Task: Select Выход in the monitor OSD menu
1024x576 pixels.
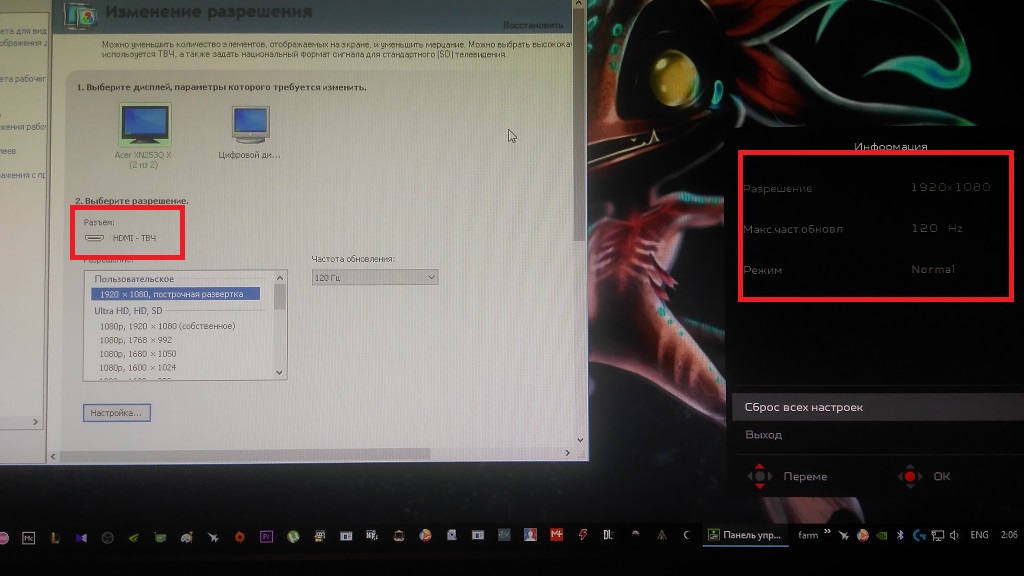Action: click(764, 435)
